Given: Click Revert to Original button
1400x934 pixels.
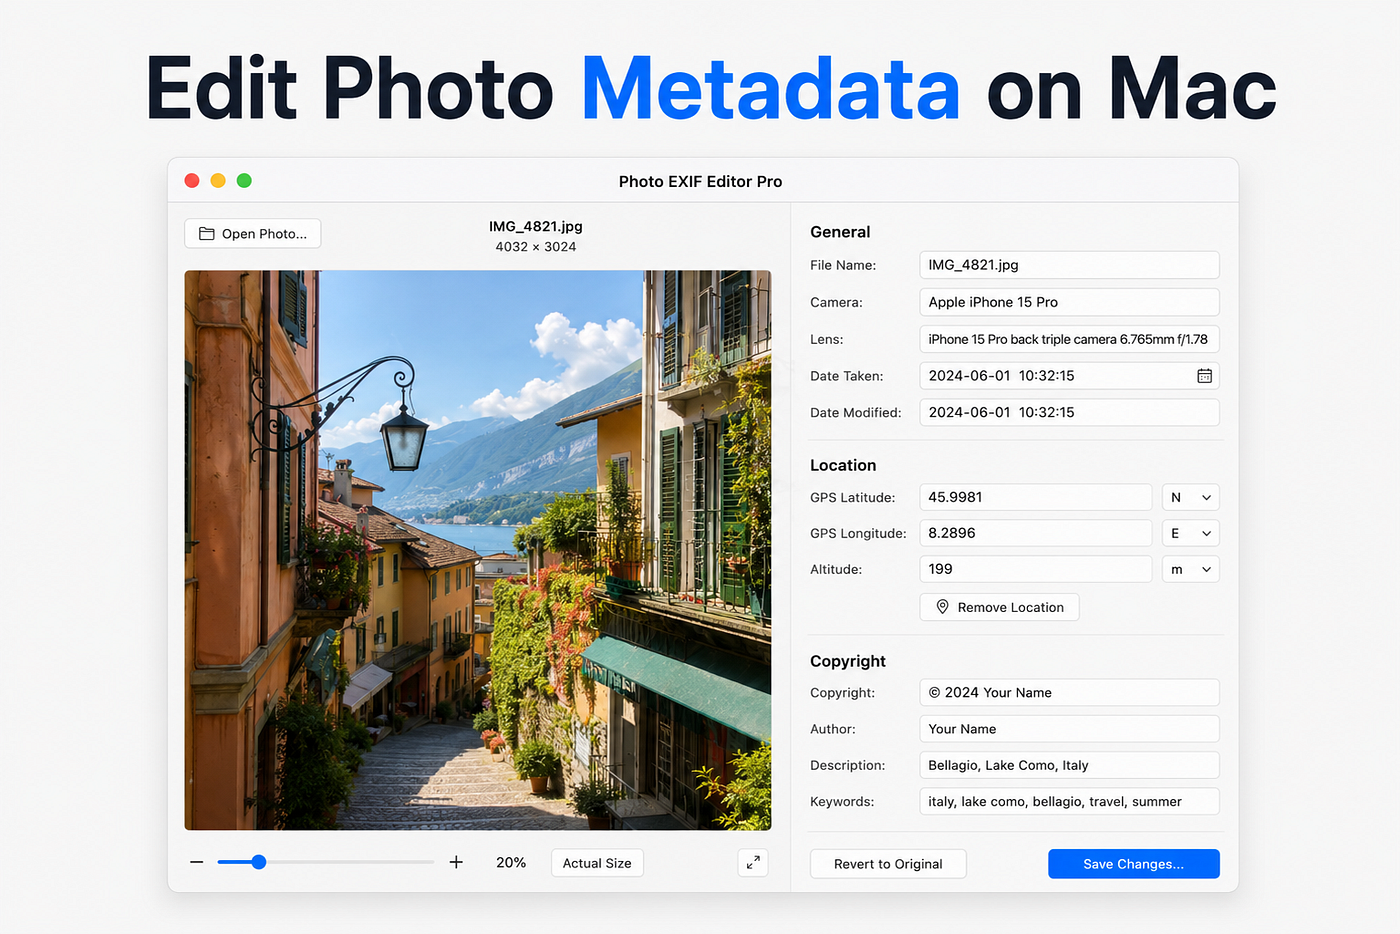Looking at the screenshot, I should (x=888, y=864).
